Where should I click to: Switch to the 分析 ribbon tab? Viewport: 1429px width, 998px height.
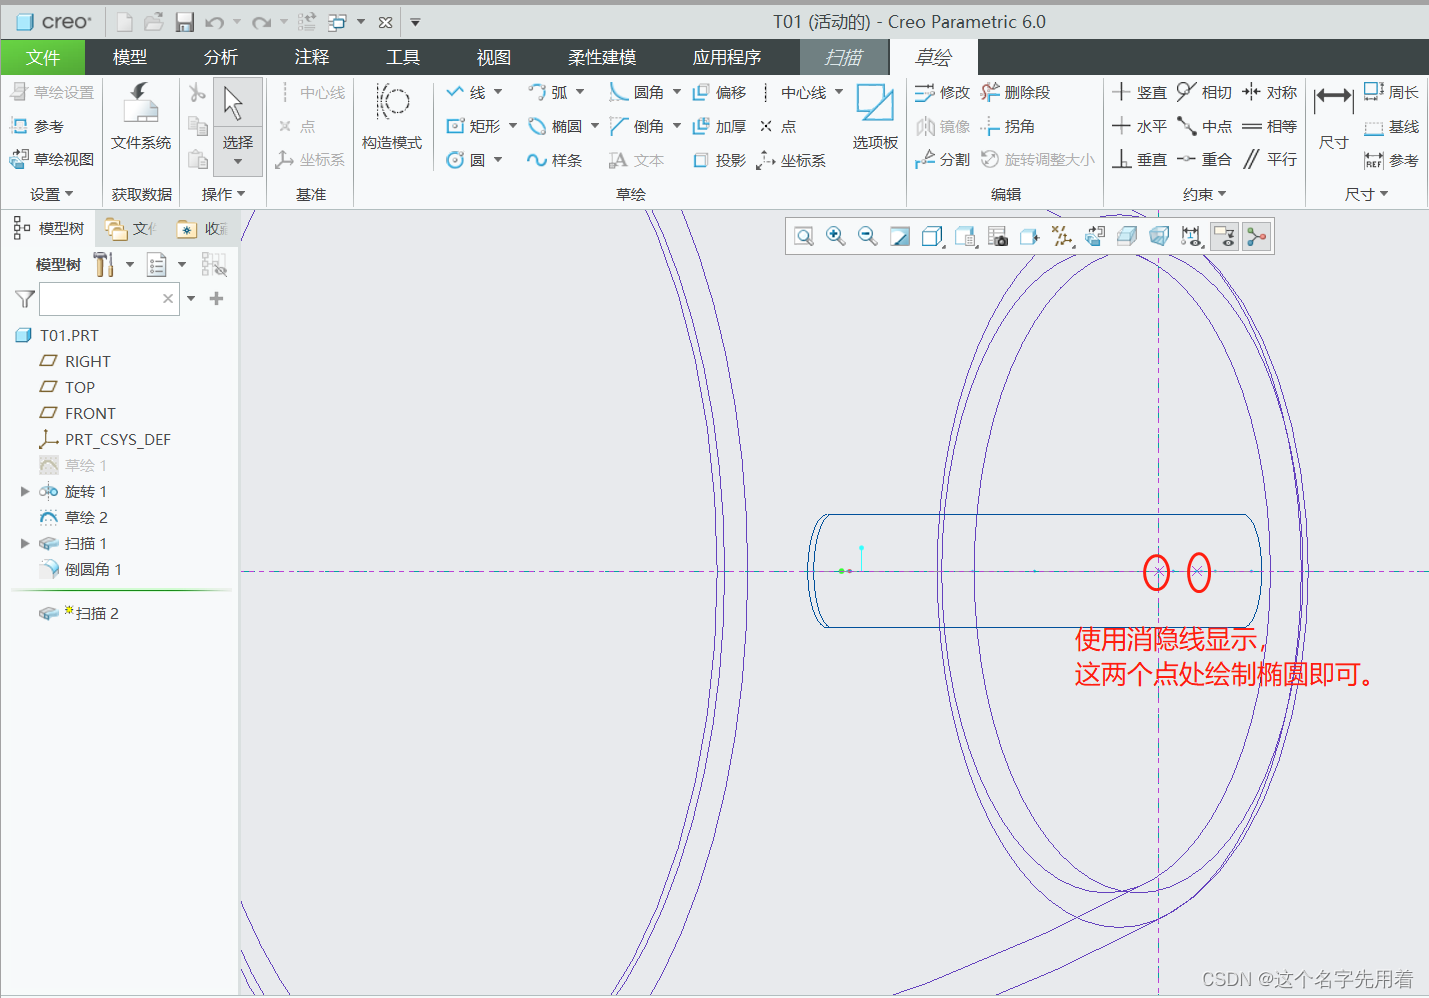coord(221,57)
